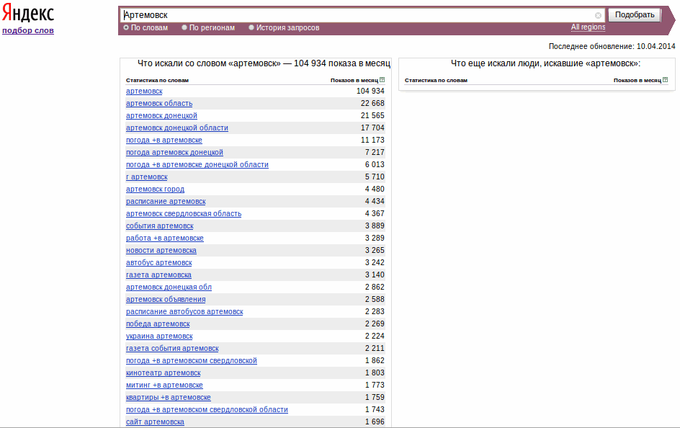Viewport: 680px width, 428px height.
Task: Open 'артемовск свердловская область' keyword link
Action: [x=183, y=213]
